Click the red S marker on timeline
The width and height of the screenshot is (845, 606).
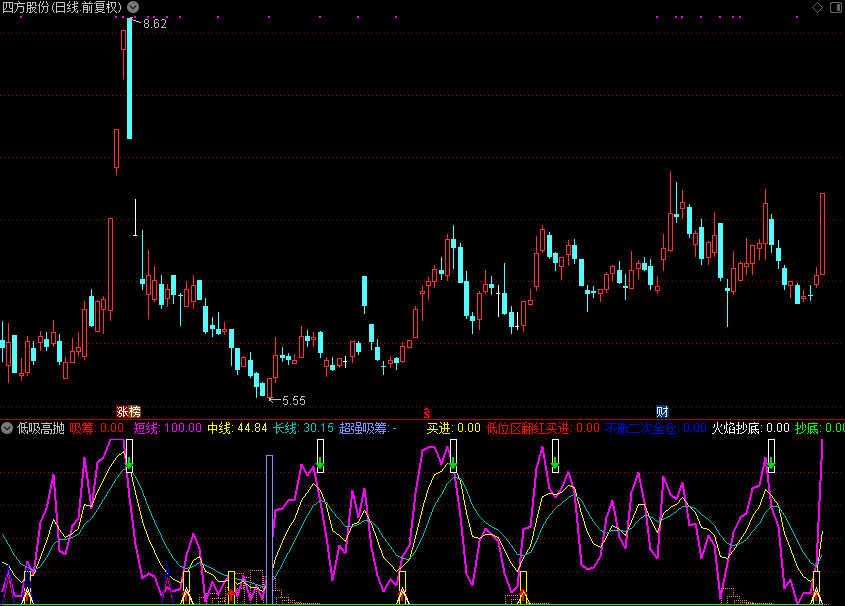(427, 412)
